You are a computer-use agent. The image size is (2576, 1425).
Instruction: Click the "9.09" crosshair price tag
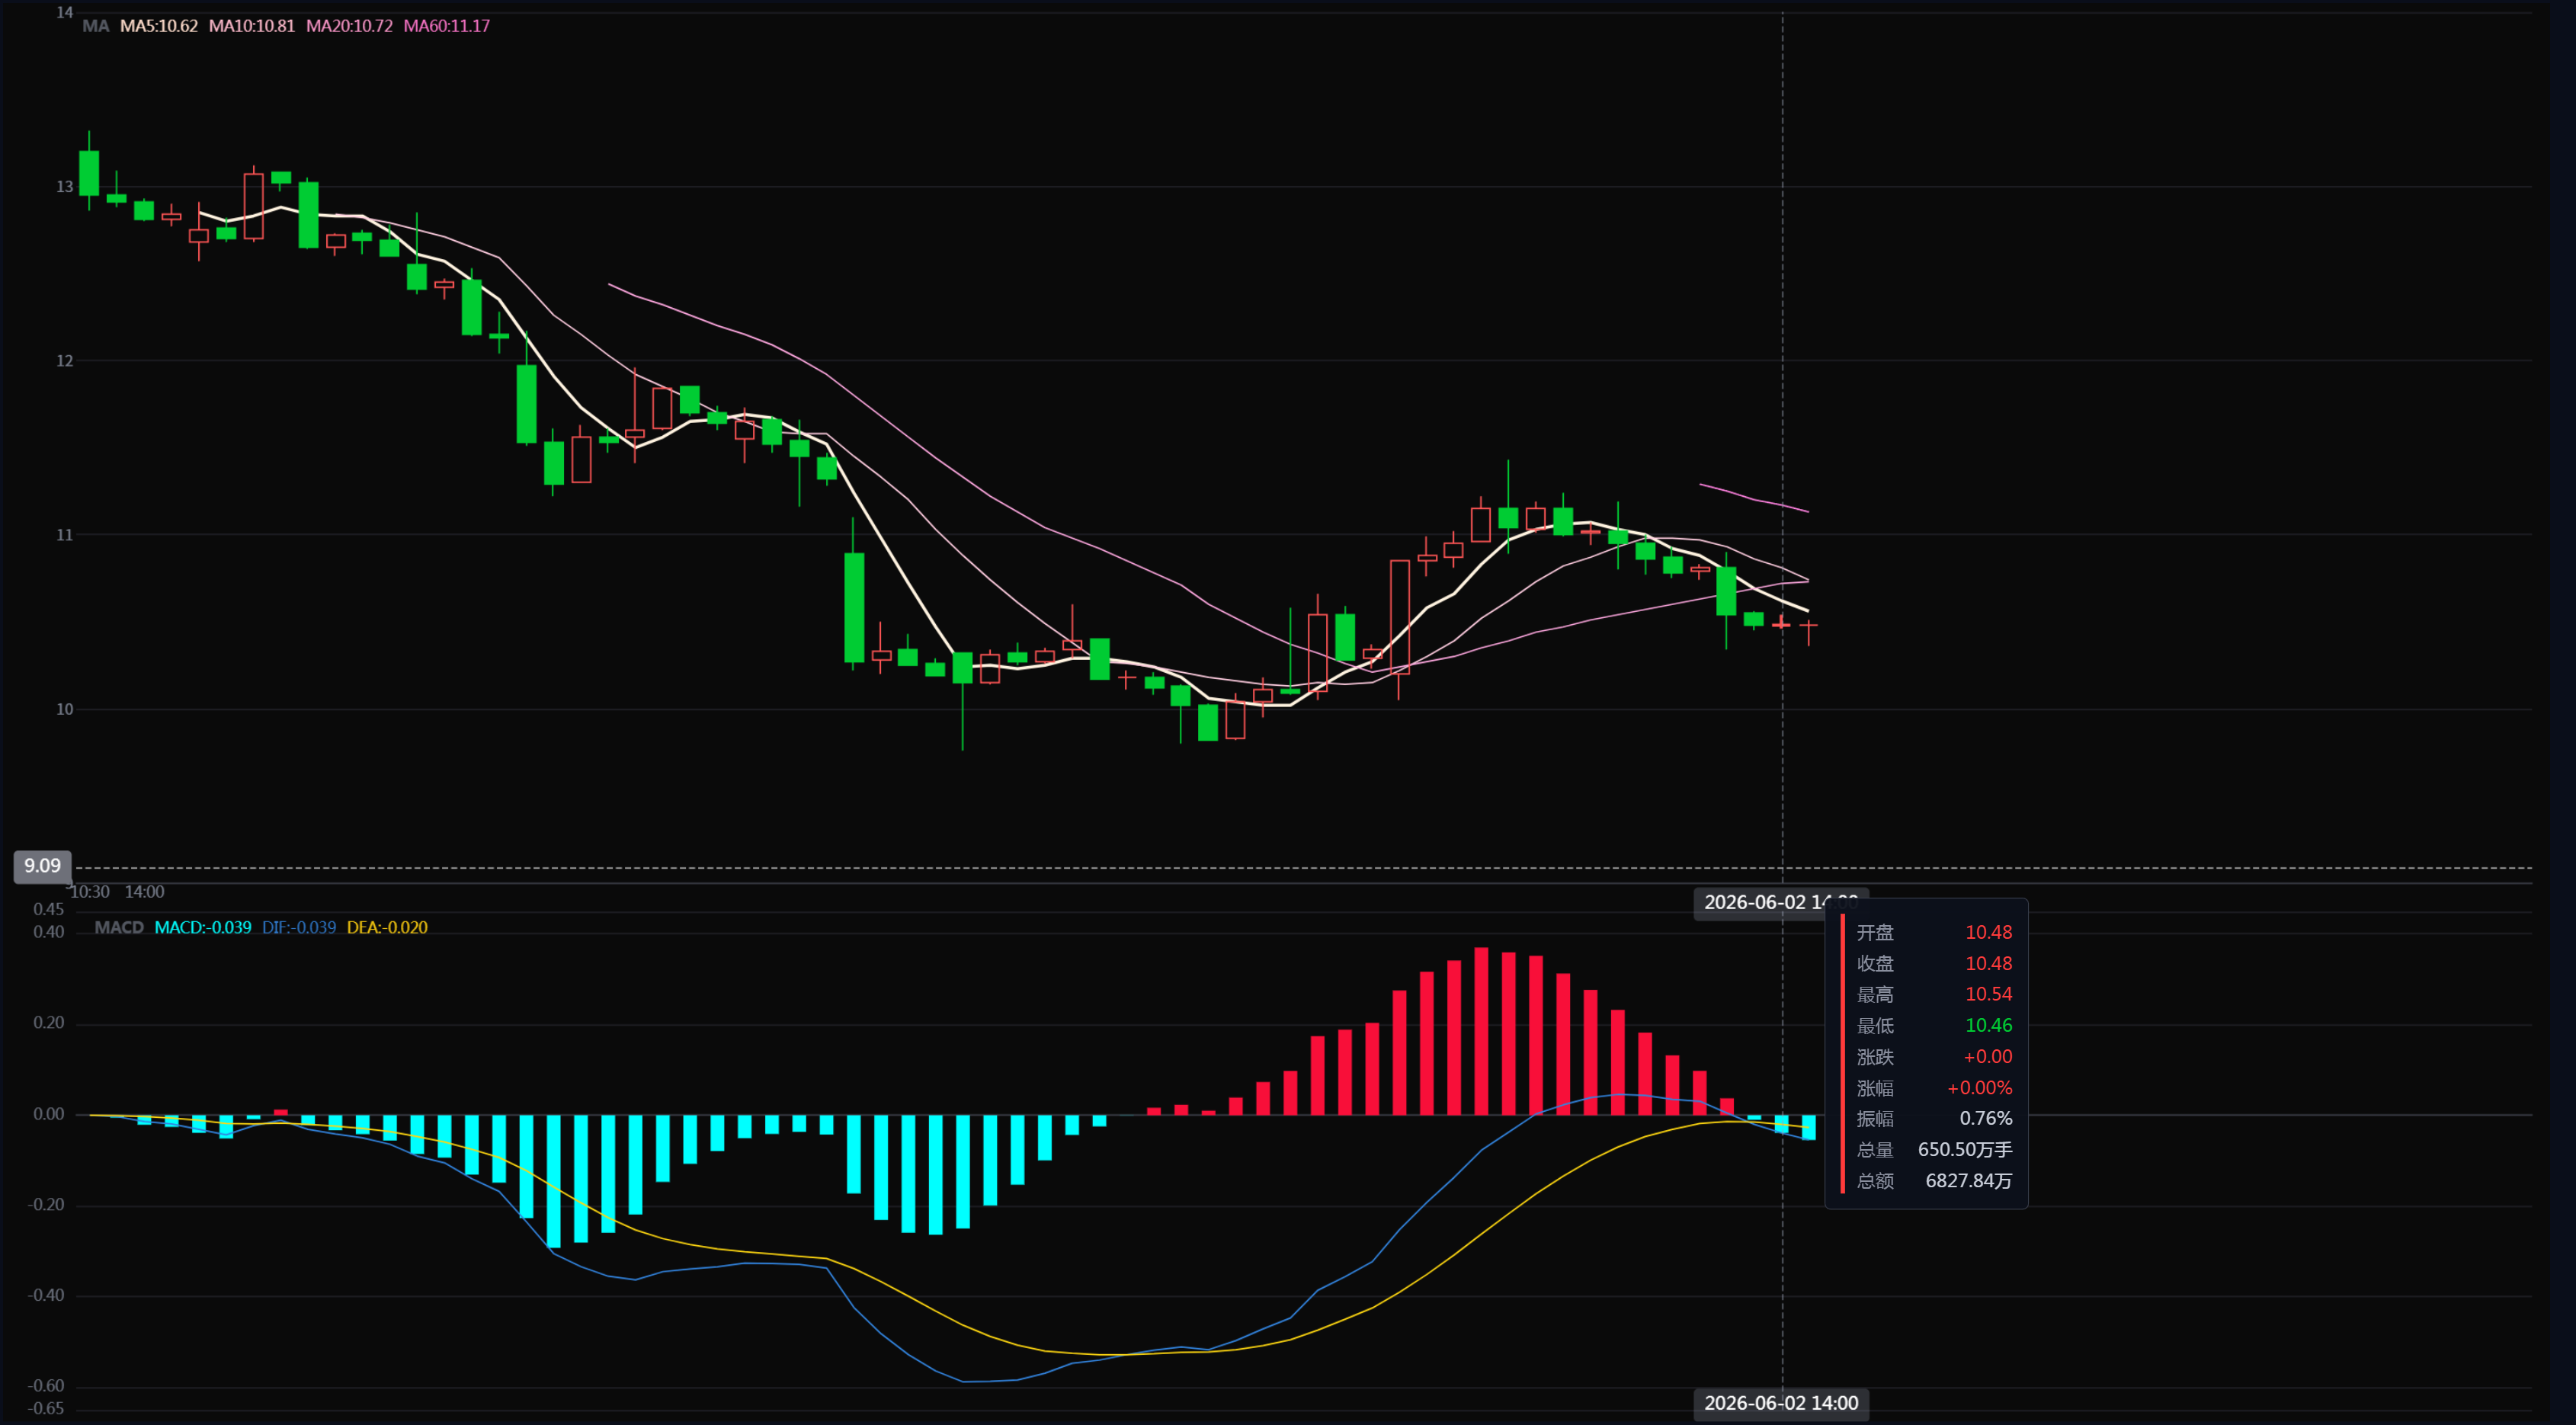[x=42, y=866]
